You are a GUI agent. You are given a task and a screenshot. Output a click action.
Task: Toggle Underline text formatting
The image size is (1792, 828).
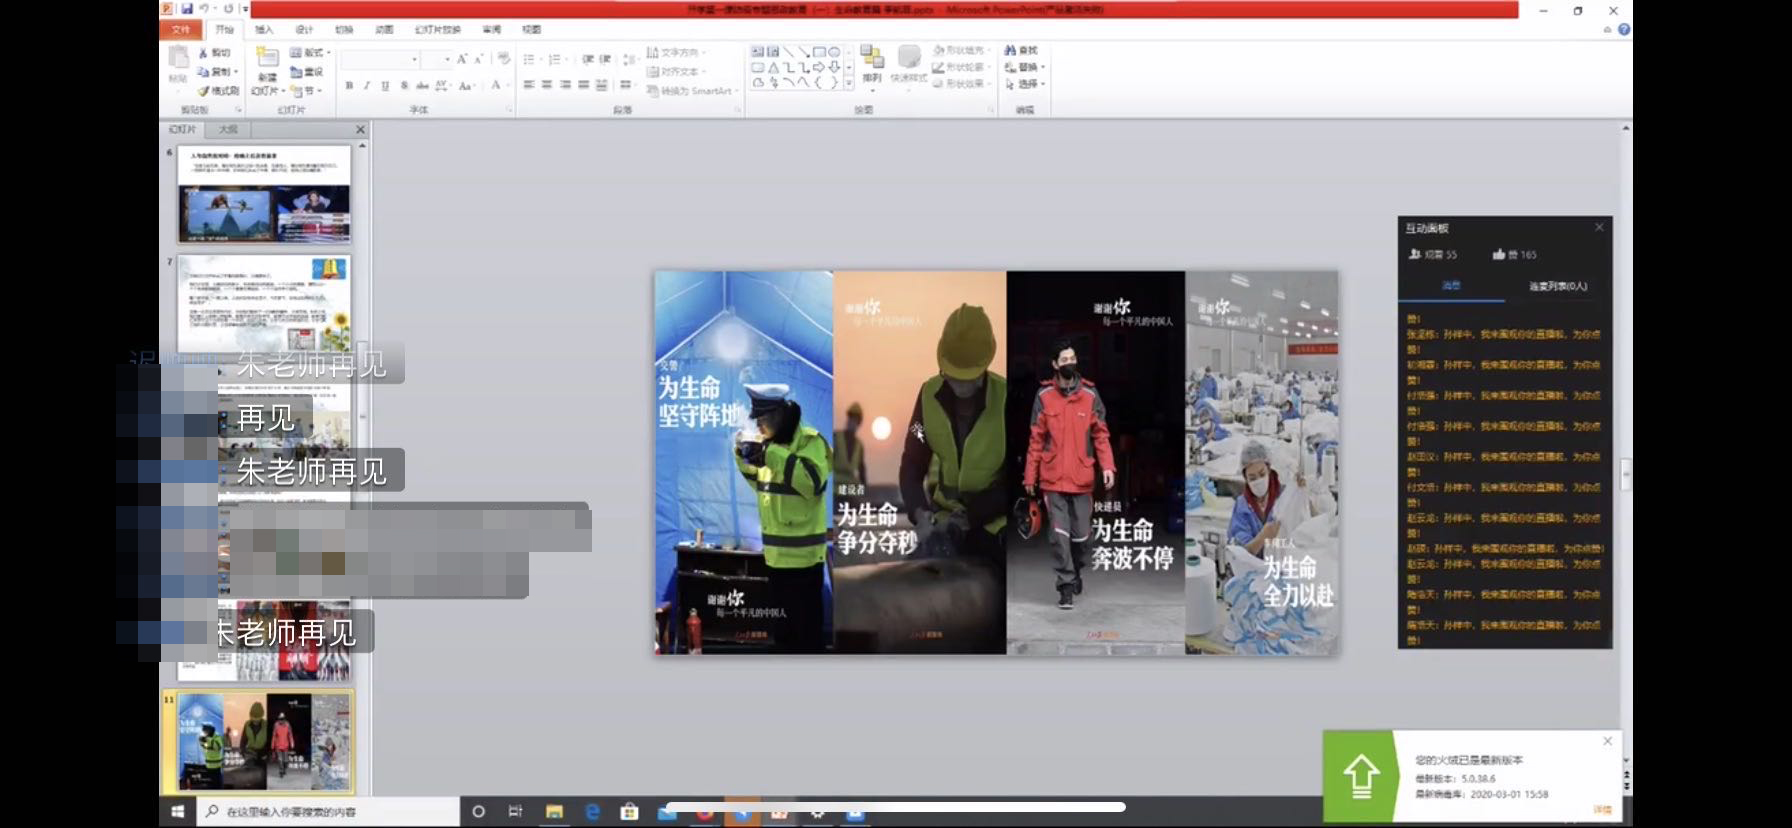pos(385,86)
